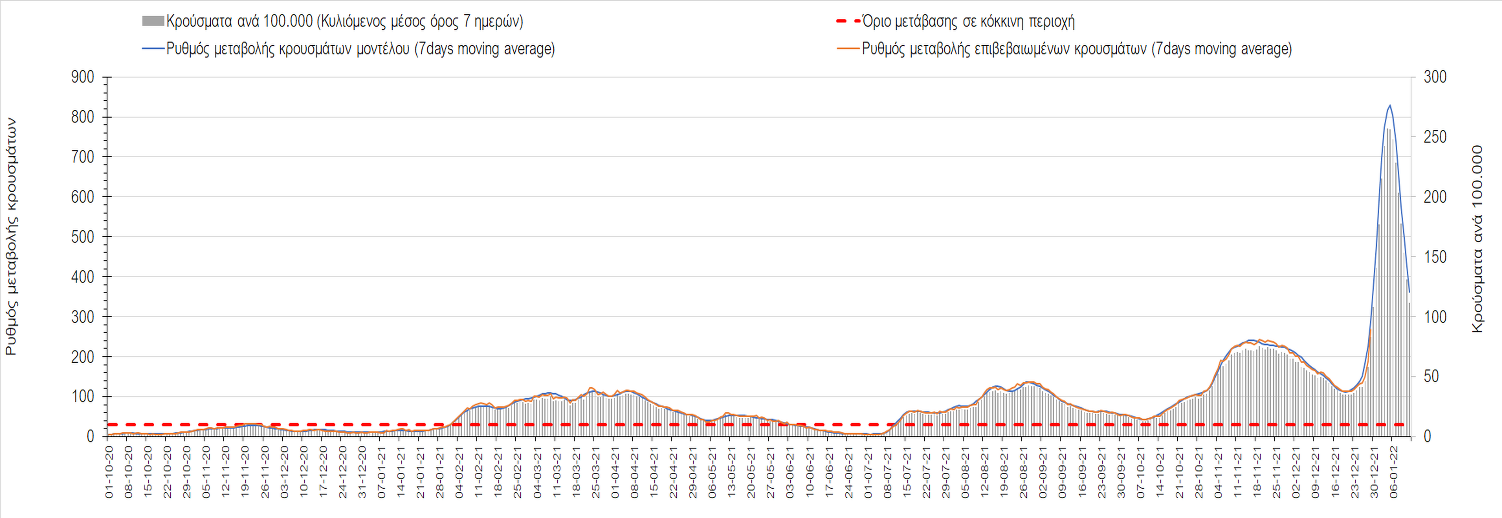The image size is (1502, 518).
Task: Click the 01-10-20 date label
Action: (x=110, y=470)
